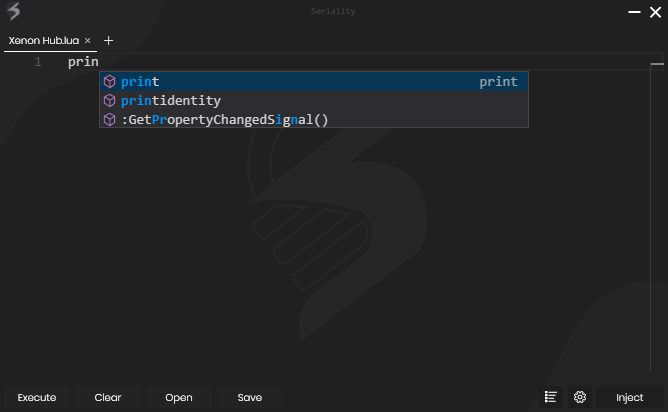Click the cube icon beside printidentity
This screenshot has width=668, height=412.
110,101
